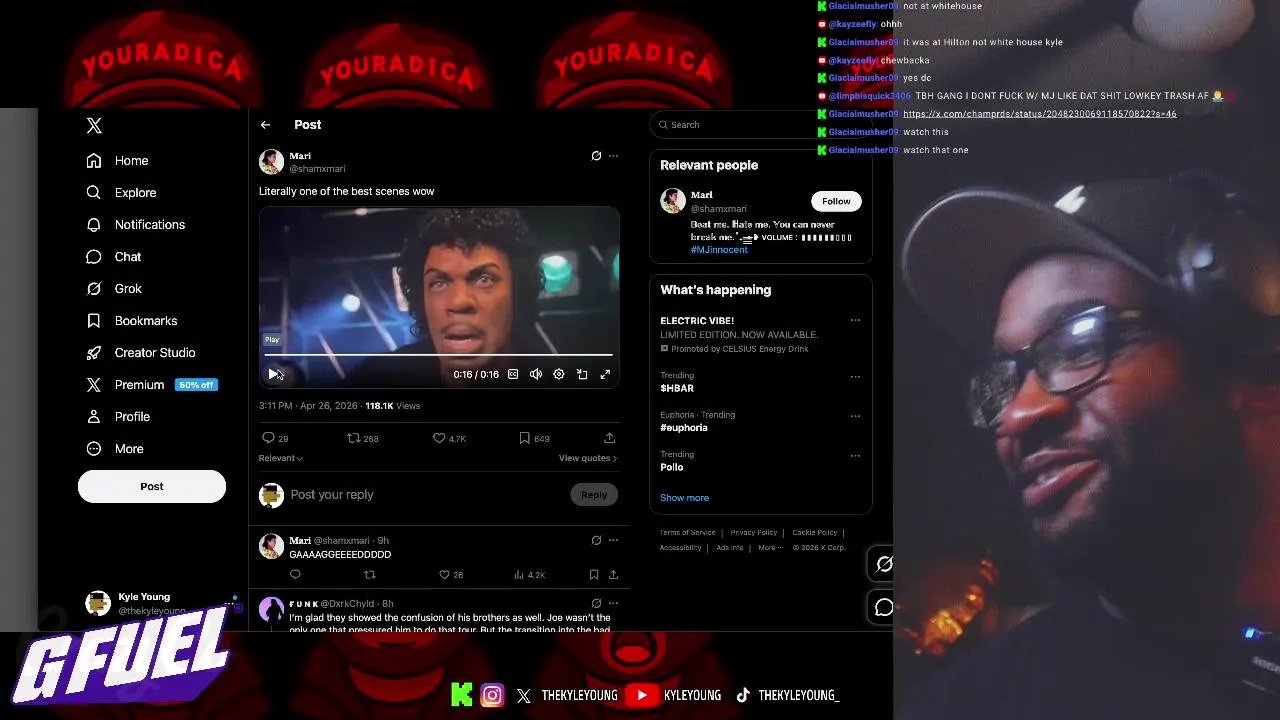Click Show more under What's happening
This screenshot has width=1280, height=720.
point(684,497)
